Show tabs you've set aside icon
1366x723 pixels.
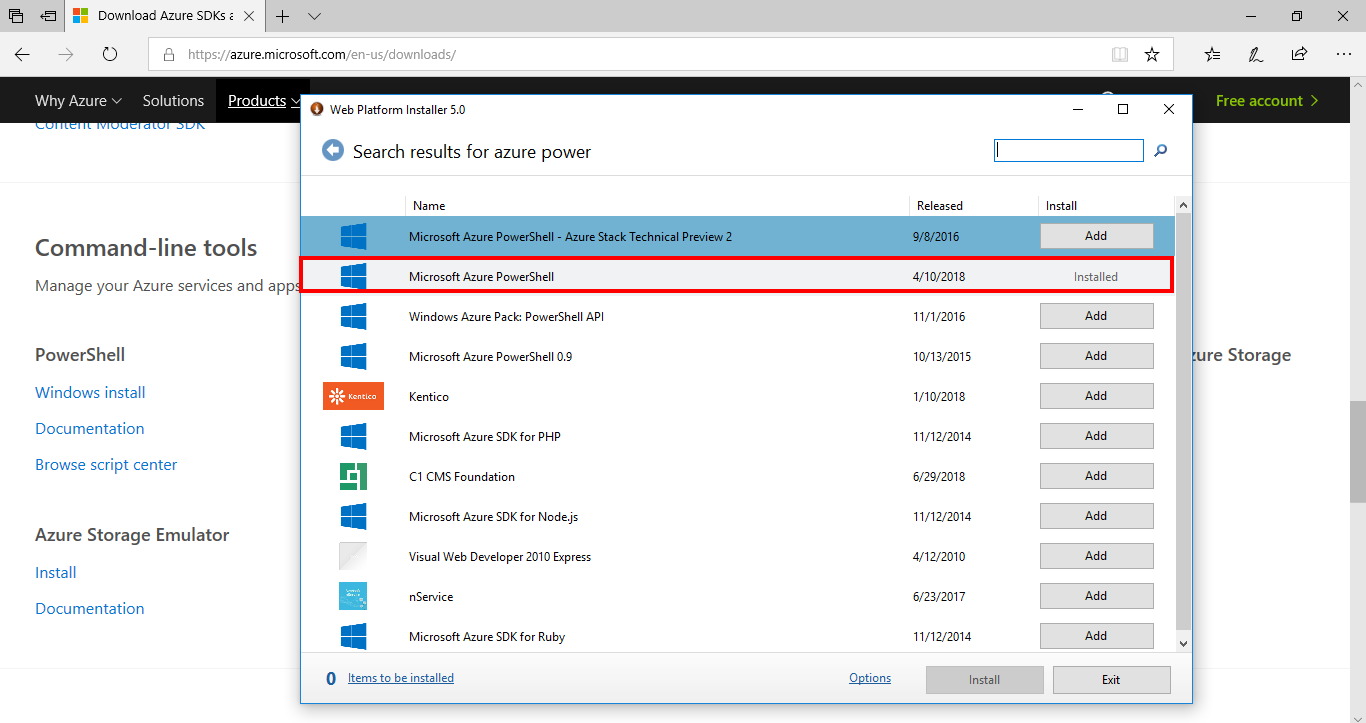(16, 16)
